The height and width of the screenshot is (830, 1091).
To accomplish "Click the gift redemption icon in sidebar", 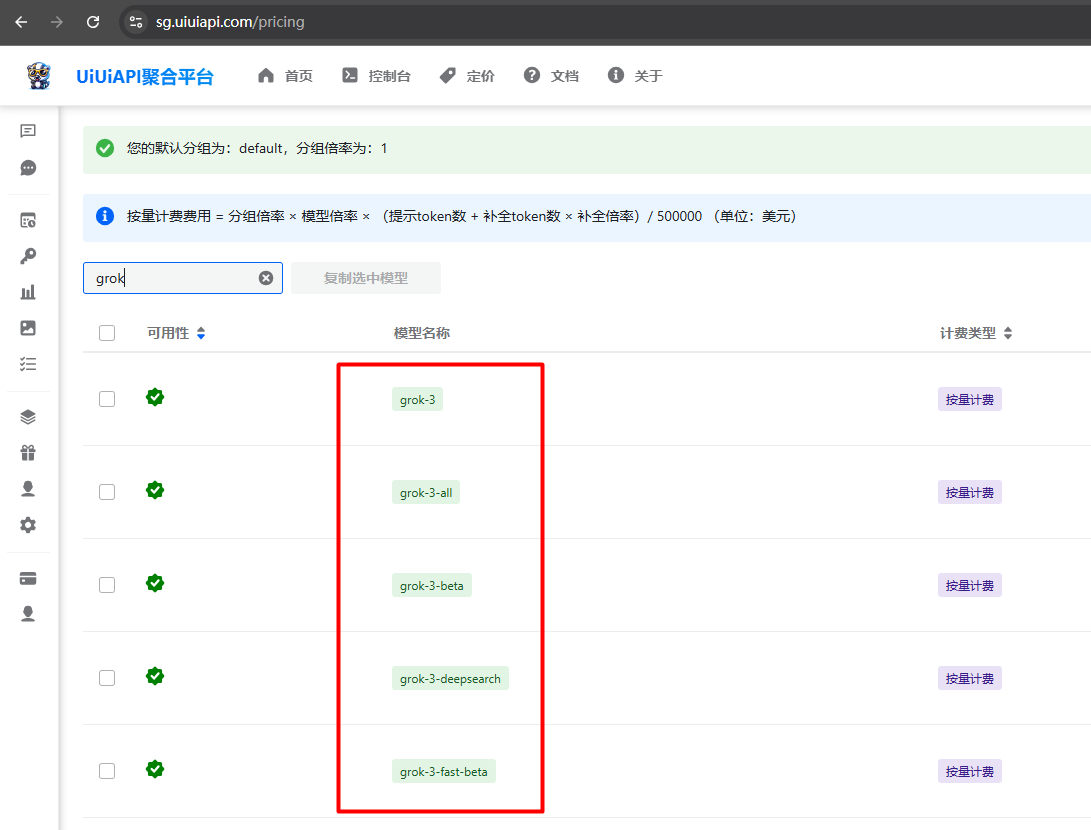I will click(29, 452).
